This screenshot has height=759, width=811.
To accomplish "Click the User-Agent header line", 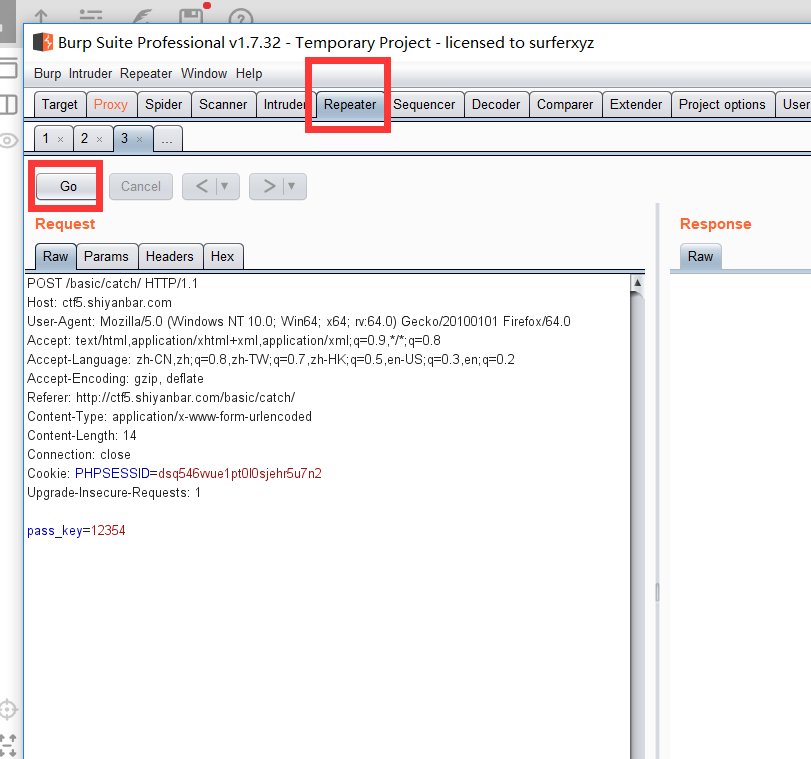I will click(x=298, y=322).
